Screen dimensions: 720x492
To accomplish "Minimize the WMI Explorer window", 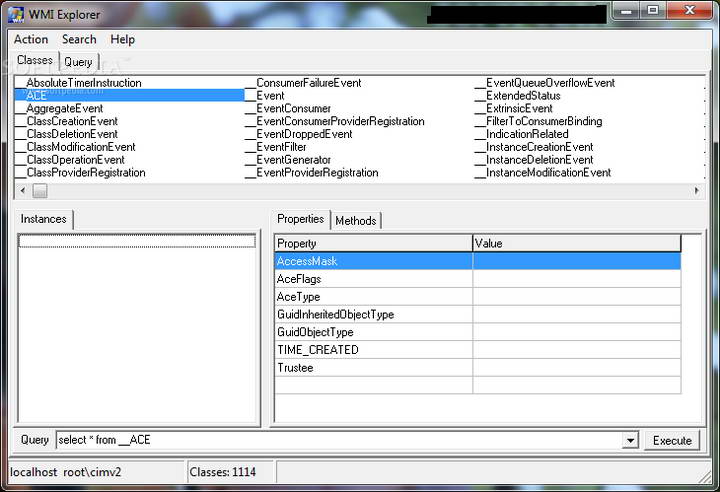I will click(x=626, y=11).
